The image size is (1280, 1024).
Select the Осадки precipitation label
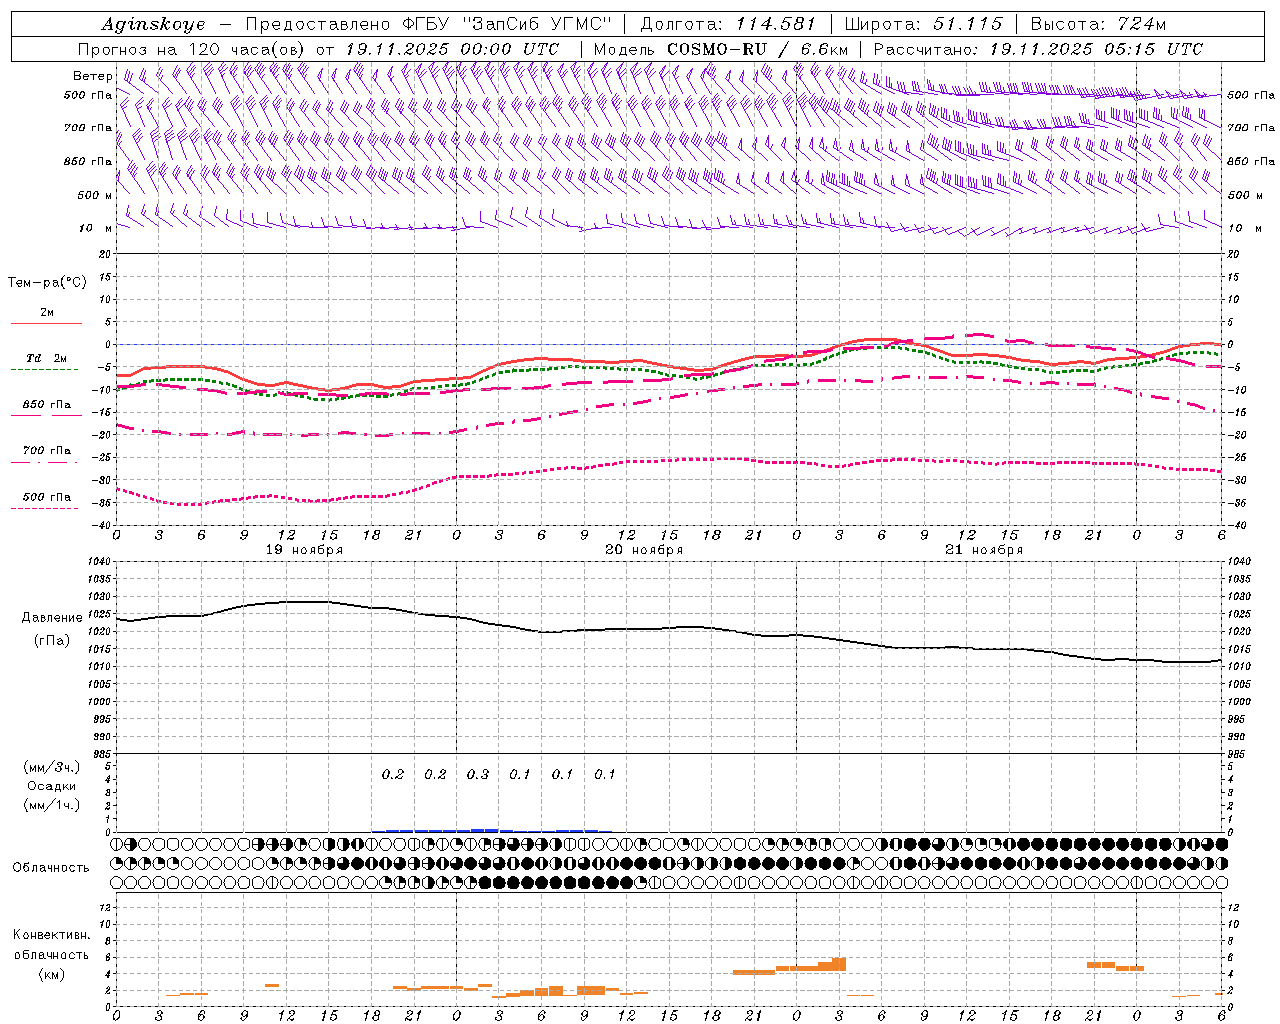[52, 786]
